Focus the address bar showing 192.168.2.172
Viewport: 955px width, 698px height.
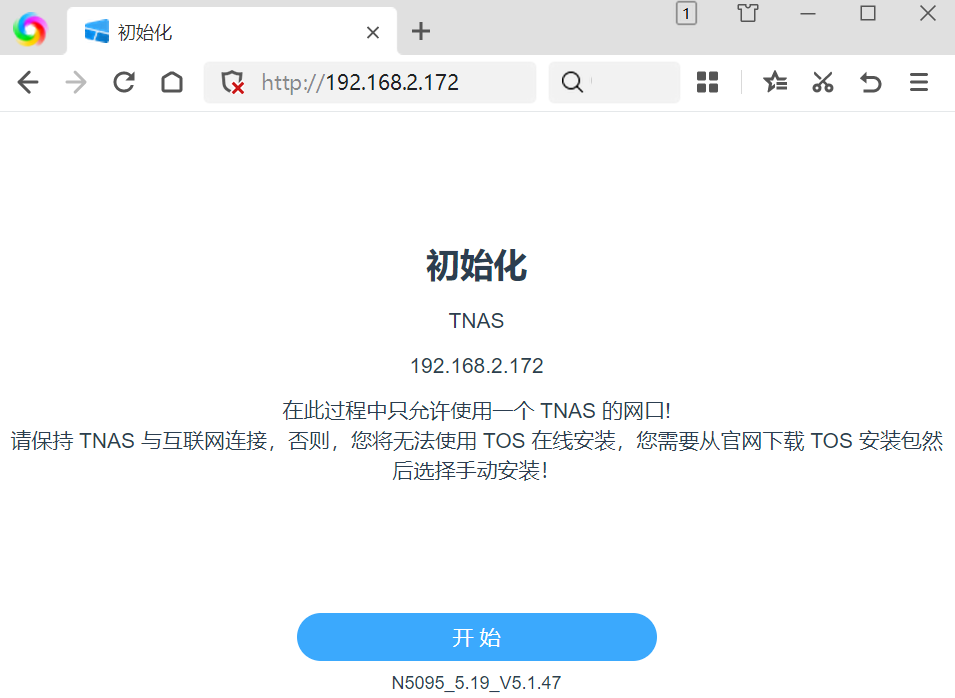(392, 82)
